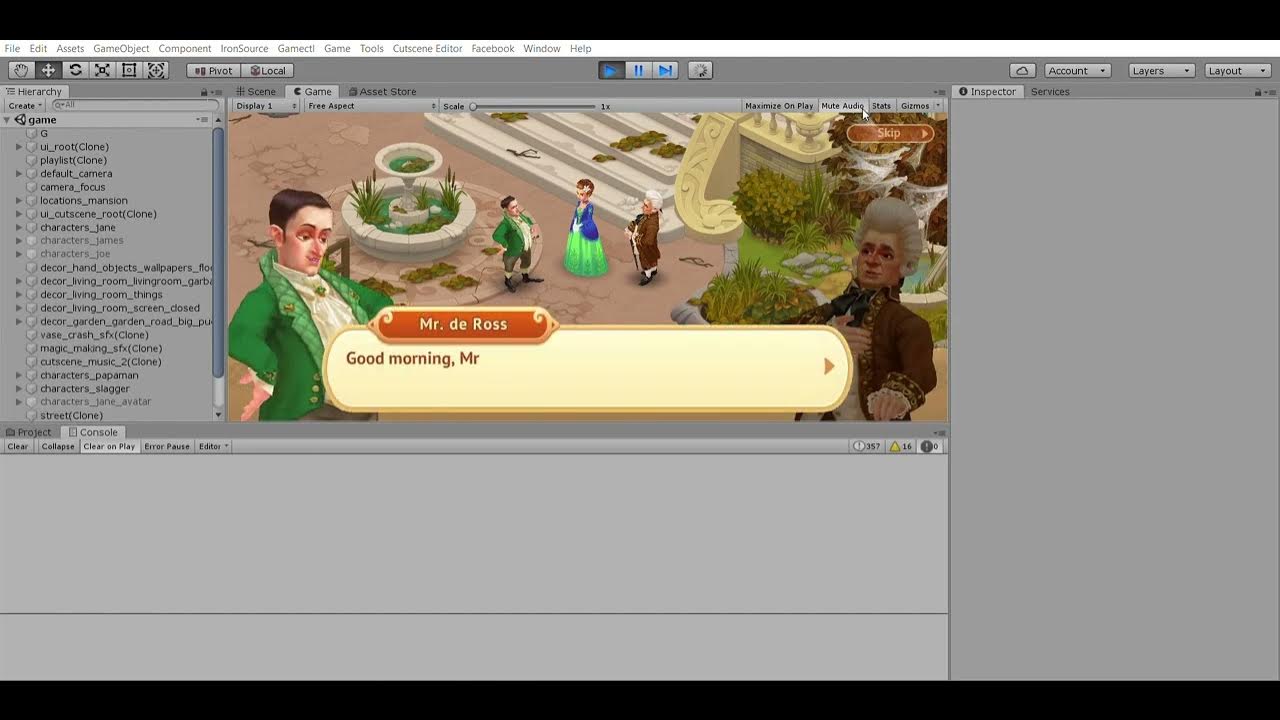This screenshot has height=720, width=1280.
Task: Open the Cutscene Editor menu
Action: [427, 48]
